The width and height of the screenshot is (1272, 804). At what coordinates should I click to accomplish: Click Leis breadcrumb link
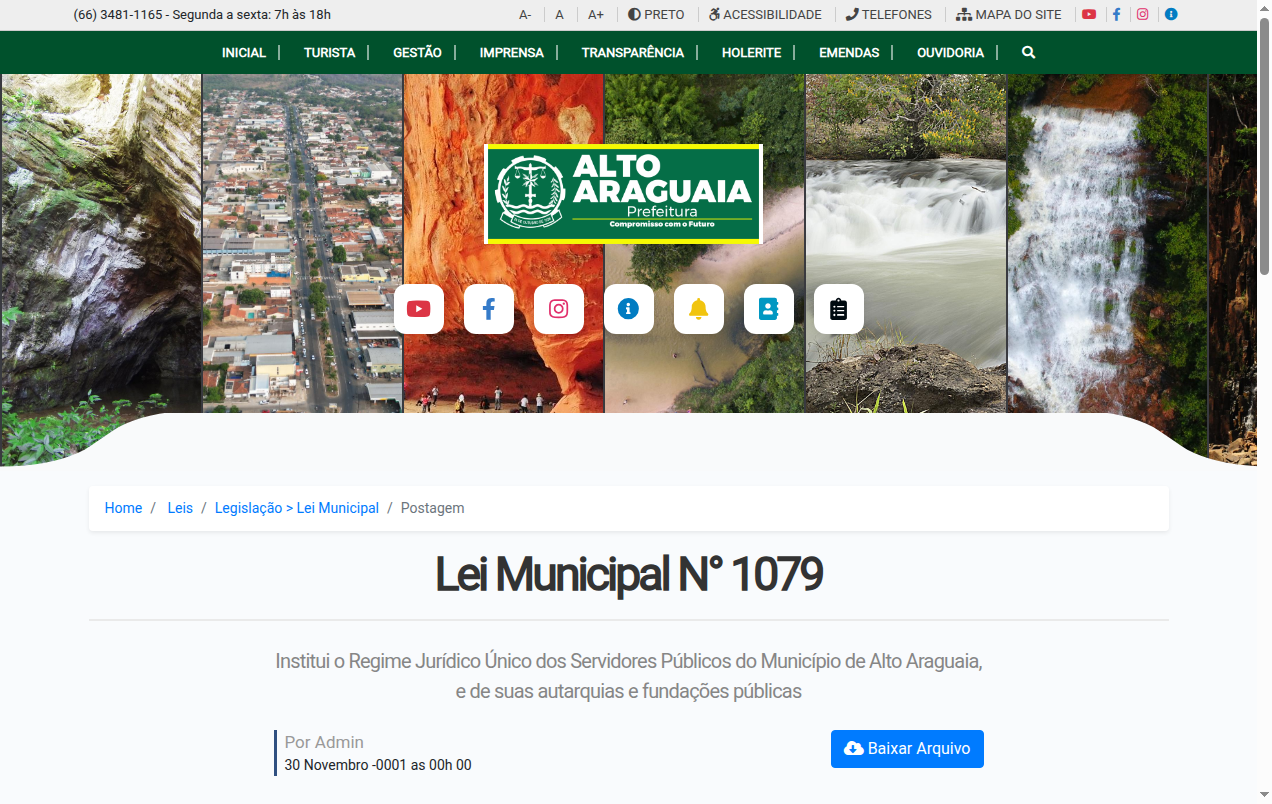point(180,508)
